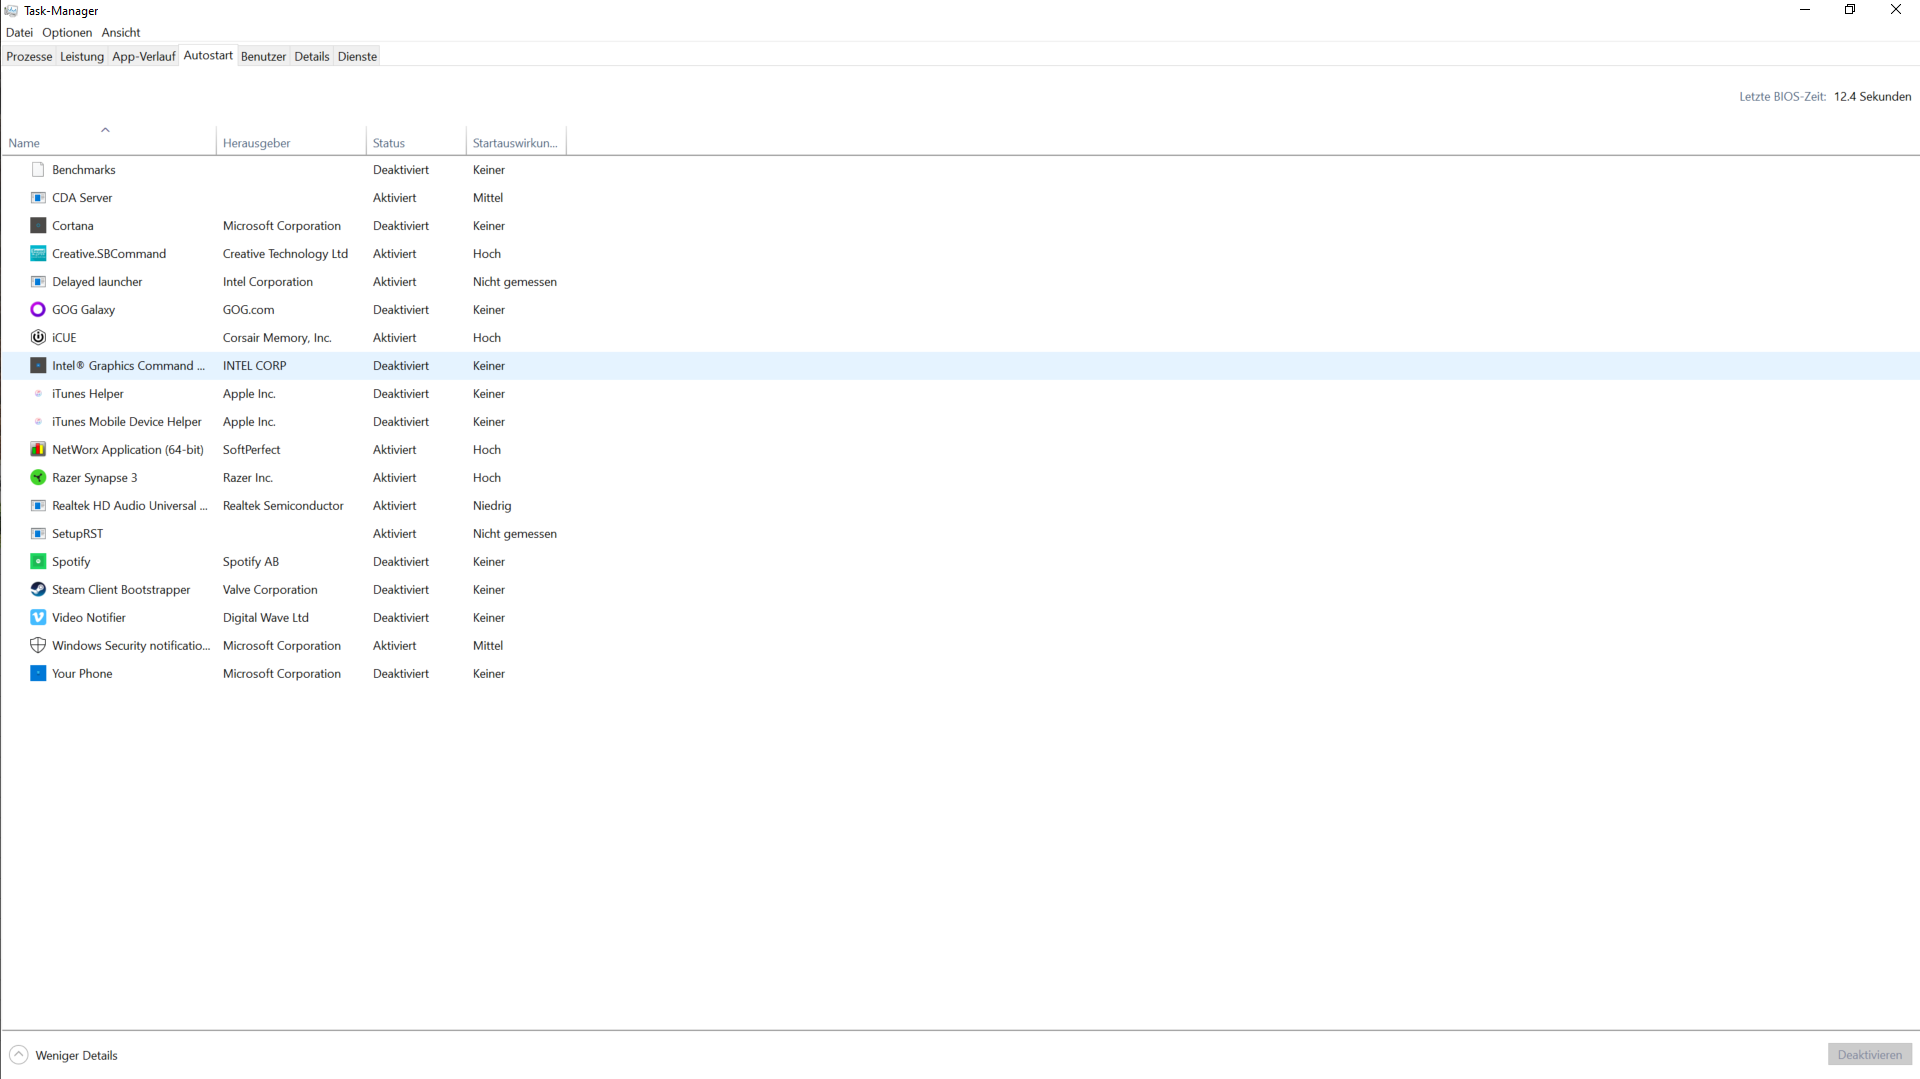The height and width of the screenshot is (1079, 1920).
Task: Click Corsair Memory, Inc. publisher cell
Action: [x=277, y=338]
